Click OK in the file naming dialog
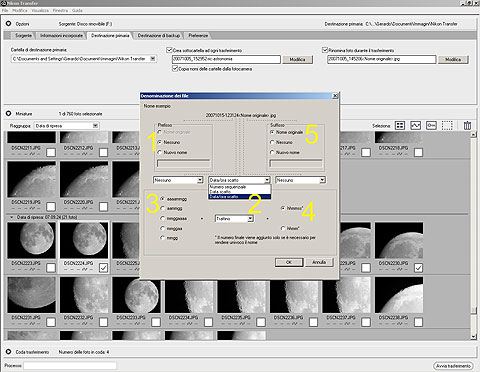The height and width of the screenshot is (372, 480). (289, 262)
